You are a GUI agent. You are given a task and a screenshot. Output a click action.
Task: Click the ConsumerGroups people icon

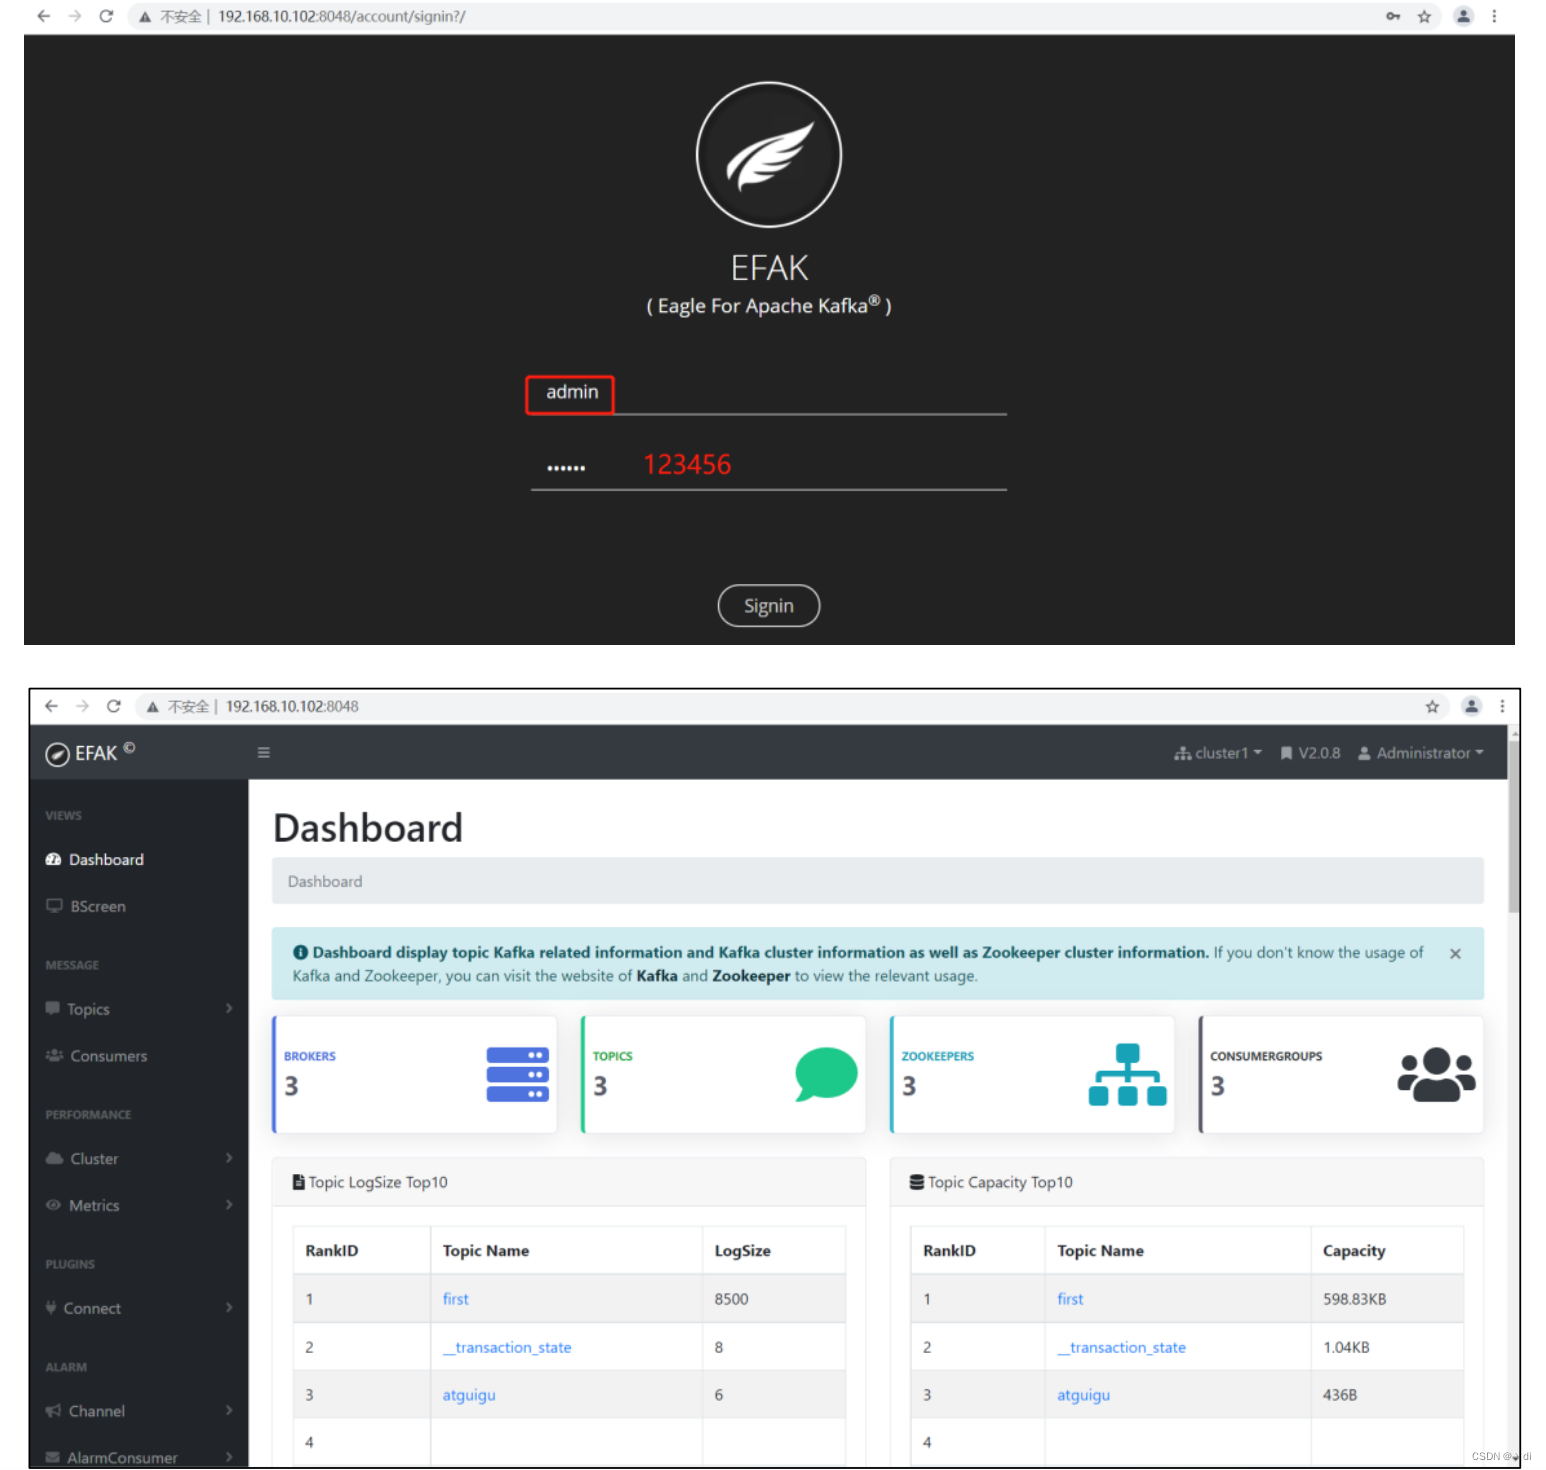(x=1436, y=1075)
